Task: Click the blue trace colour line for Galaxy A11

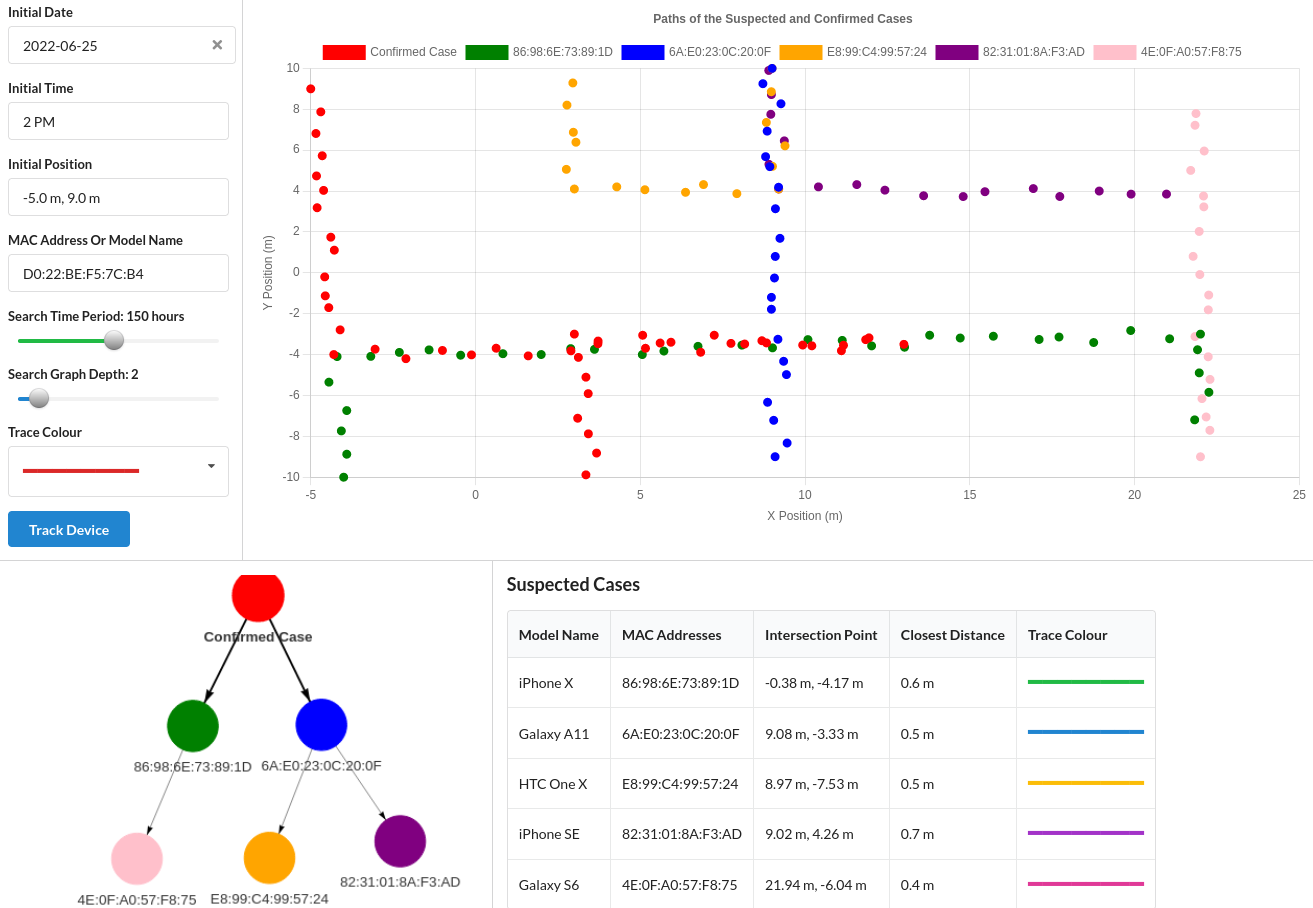Action: click(x=1086, y=732)
